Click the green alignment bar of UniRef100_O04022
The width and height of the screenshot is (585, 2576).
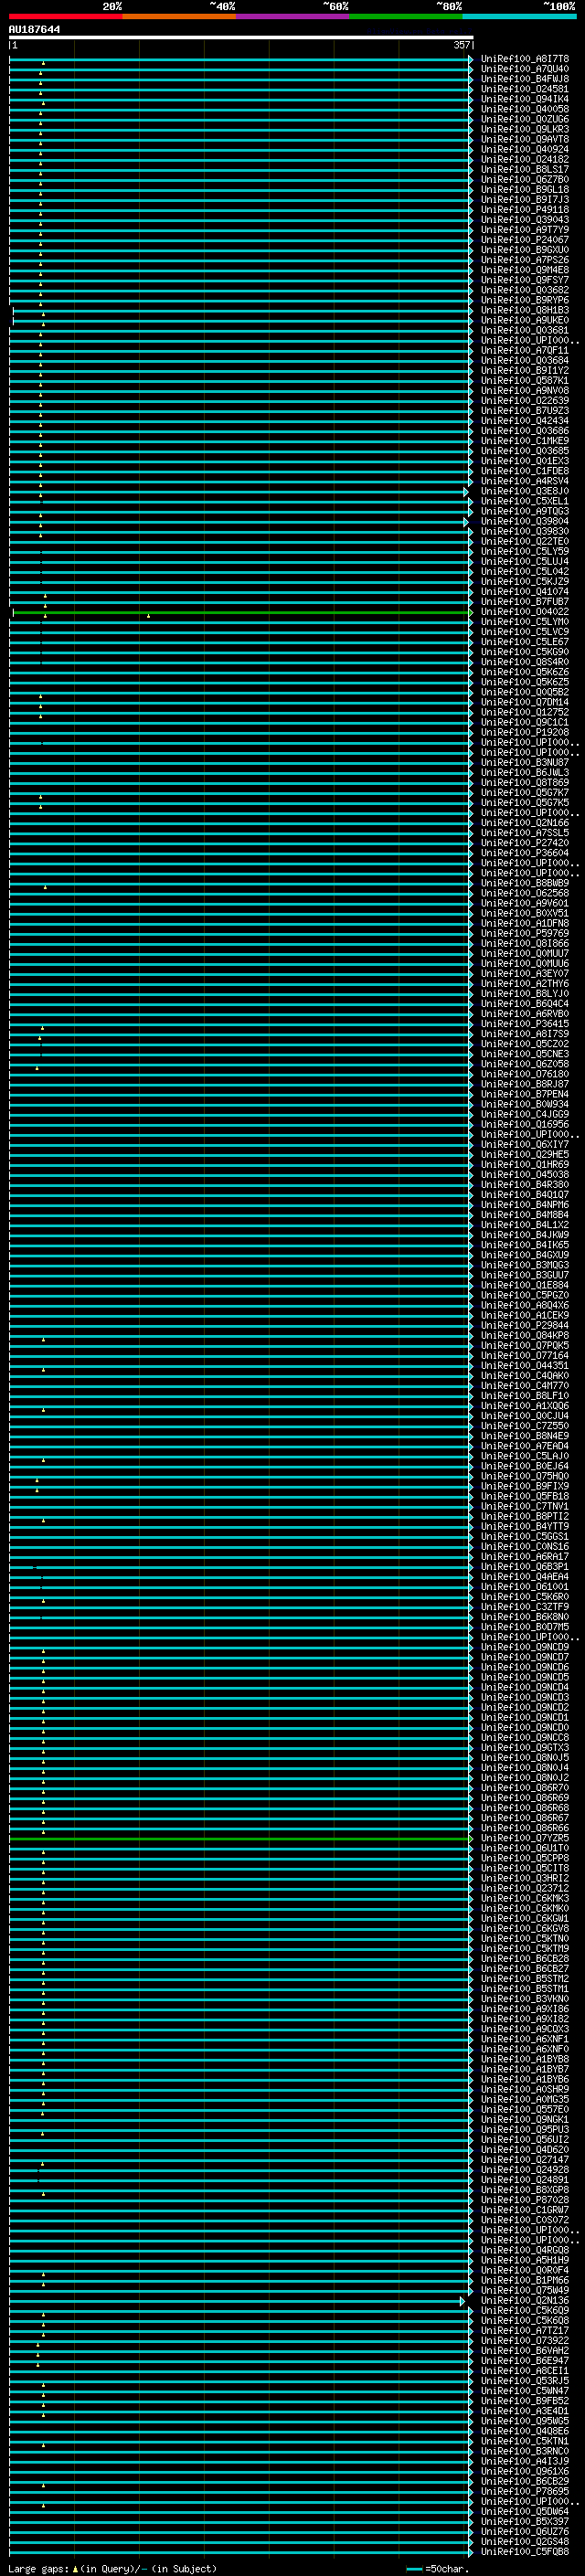click(x=241, y=612)
